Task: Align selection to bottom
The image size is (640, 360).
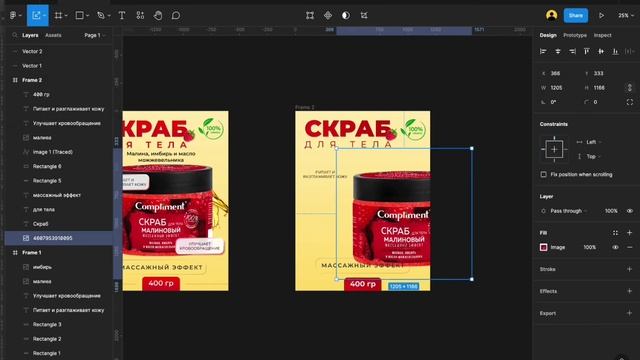Action: 615,51
